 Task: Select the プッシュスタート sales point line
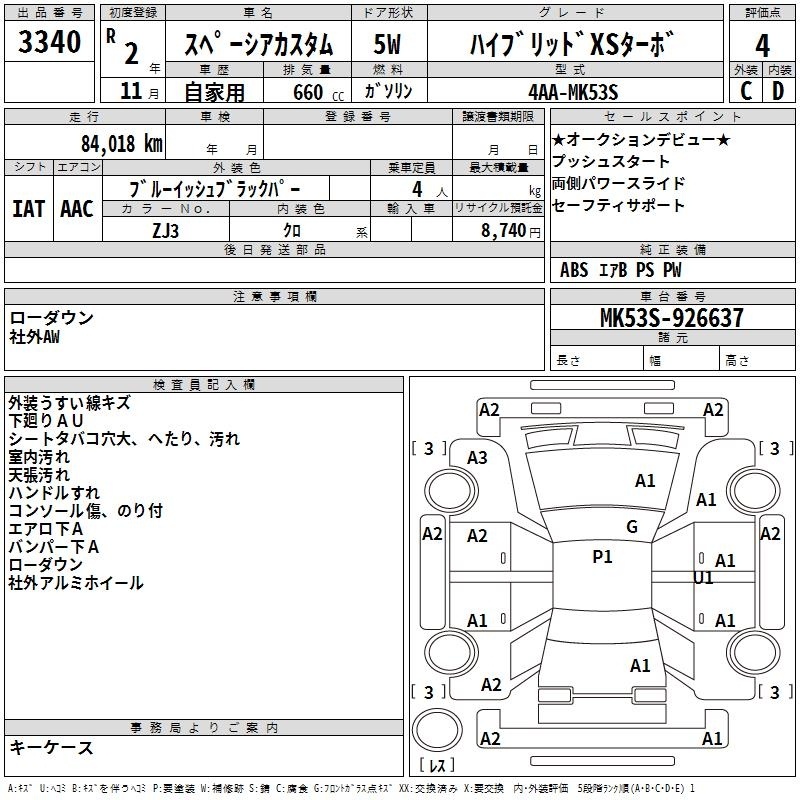click(611, 161)
